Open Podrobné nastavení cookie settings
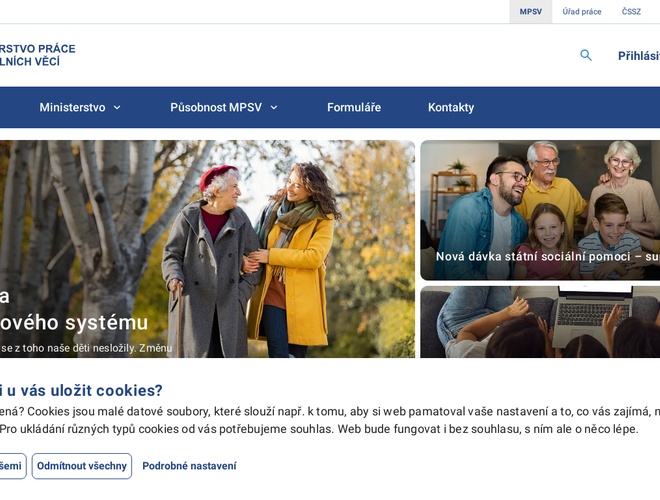The image size is (660, 500). pyautogui.click(x=189, y=466)
